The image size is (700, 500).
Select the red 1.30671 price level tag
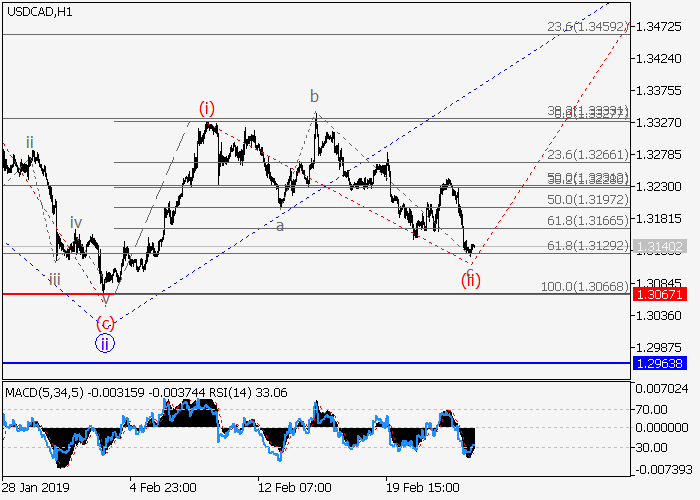point(659,294)
